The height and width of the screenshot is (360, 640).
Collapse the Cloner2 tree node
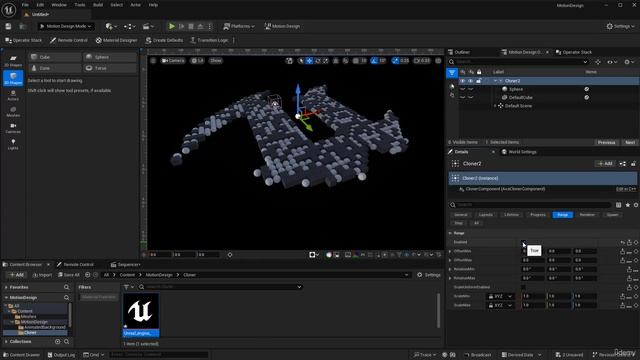click(x=496, y=81)
